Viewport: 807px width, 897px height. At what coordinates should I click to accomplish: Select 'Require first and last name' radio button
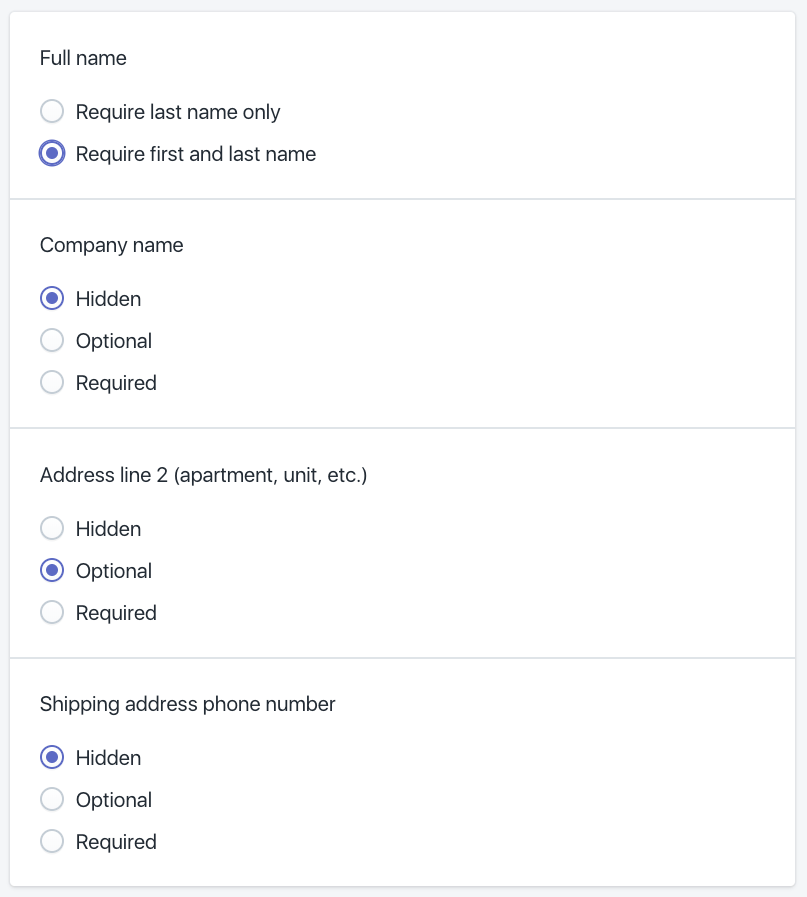52,153
